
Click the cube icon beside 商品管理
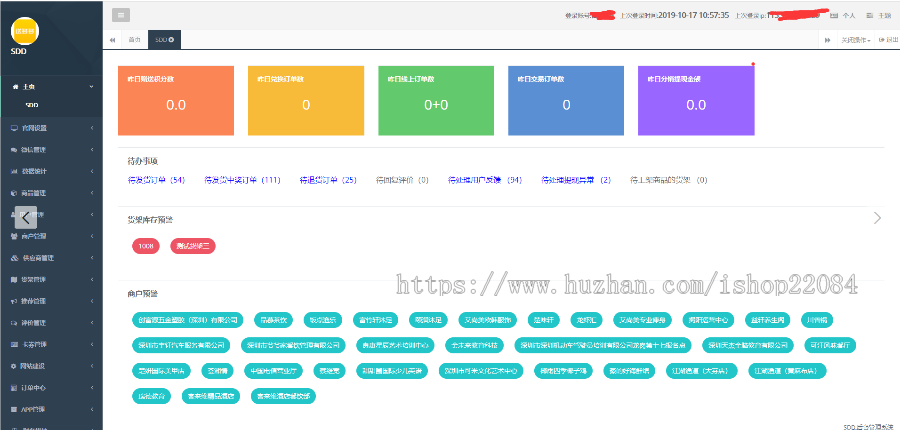[x=14, y=193]
